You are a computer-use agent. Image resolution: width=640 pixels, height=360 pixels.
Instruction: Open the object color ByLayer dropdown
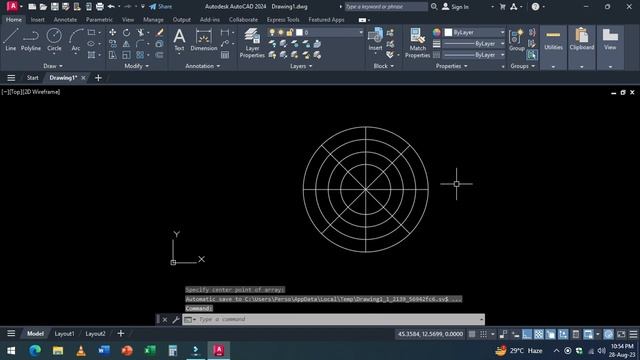click(474, 32)
